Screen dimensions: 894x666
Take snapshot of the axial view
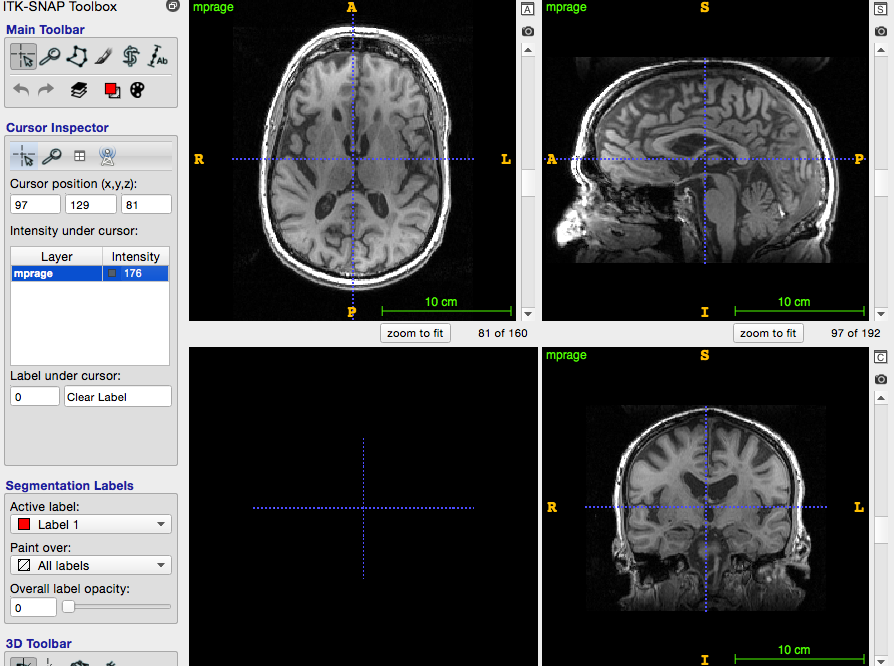pos(528,31)
